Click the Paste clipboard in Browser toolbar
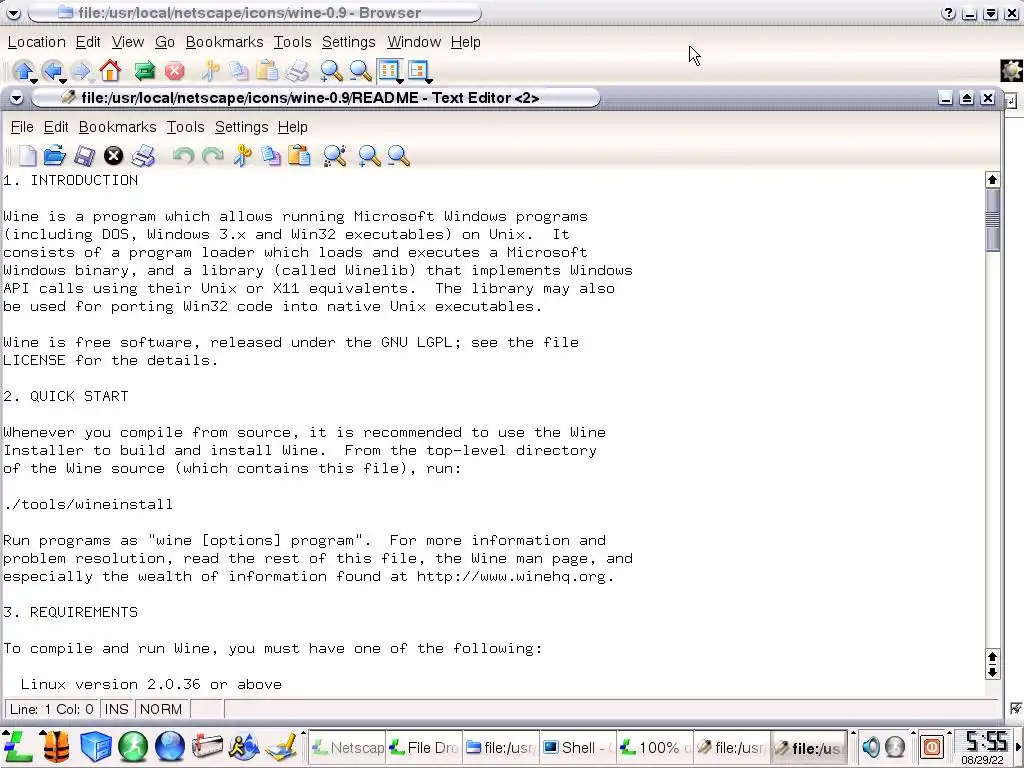The image size is (1024, 768). pyautogui.click(x=267, y=71)
